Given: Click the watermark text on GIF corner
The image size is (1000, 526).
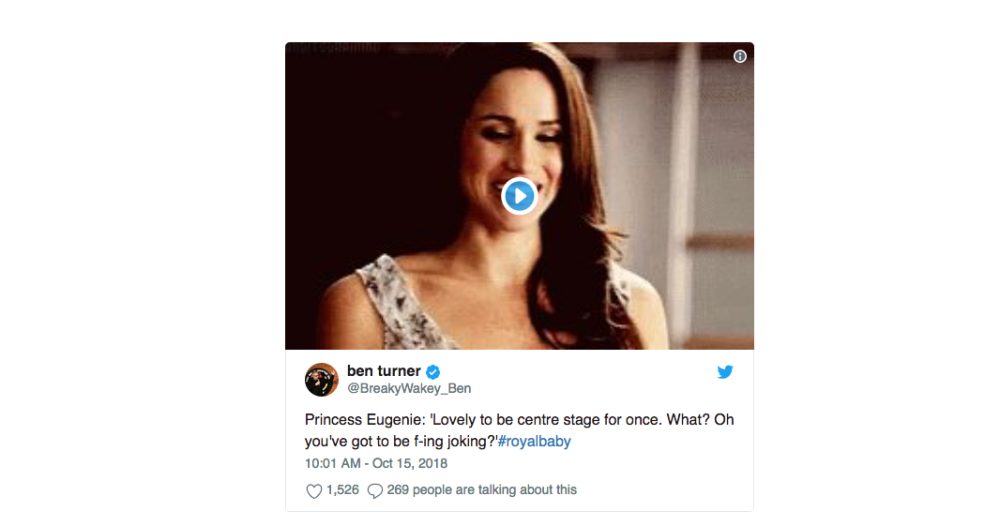Looking at the screenshot, I should pyautogui.click(x=333, y=48).
